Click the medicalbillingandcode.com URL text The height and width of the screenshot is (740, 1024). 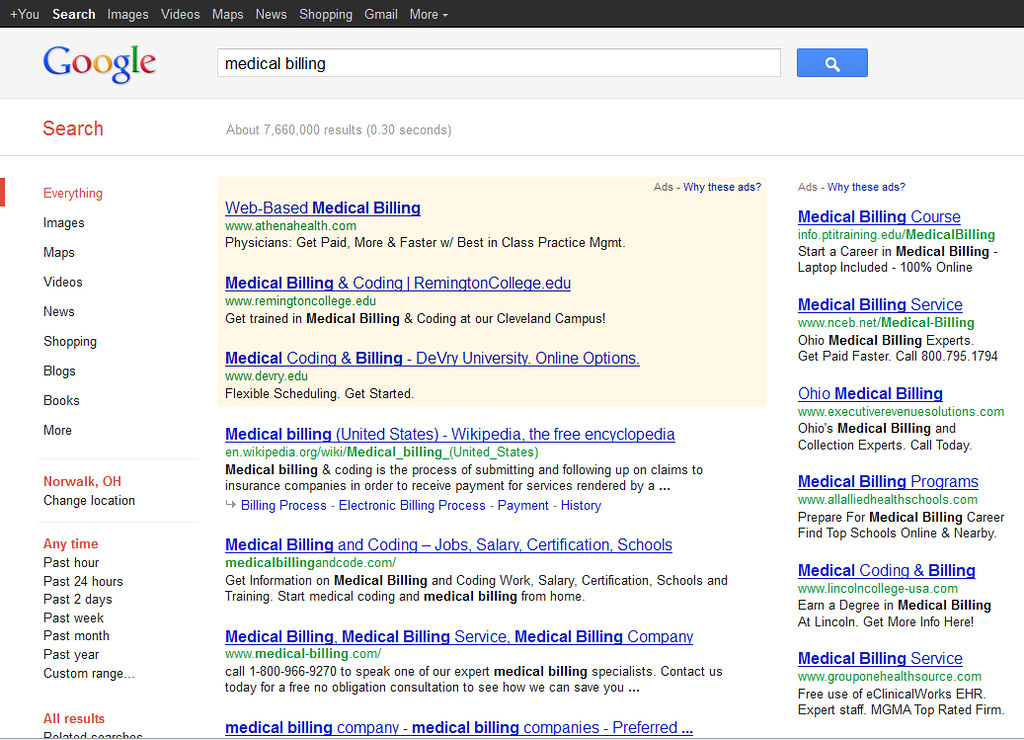point(311,562)
